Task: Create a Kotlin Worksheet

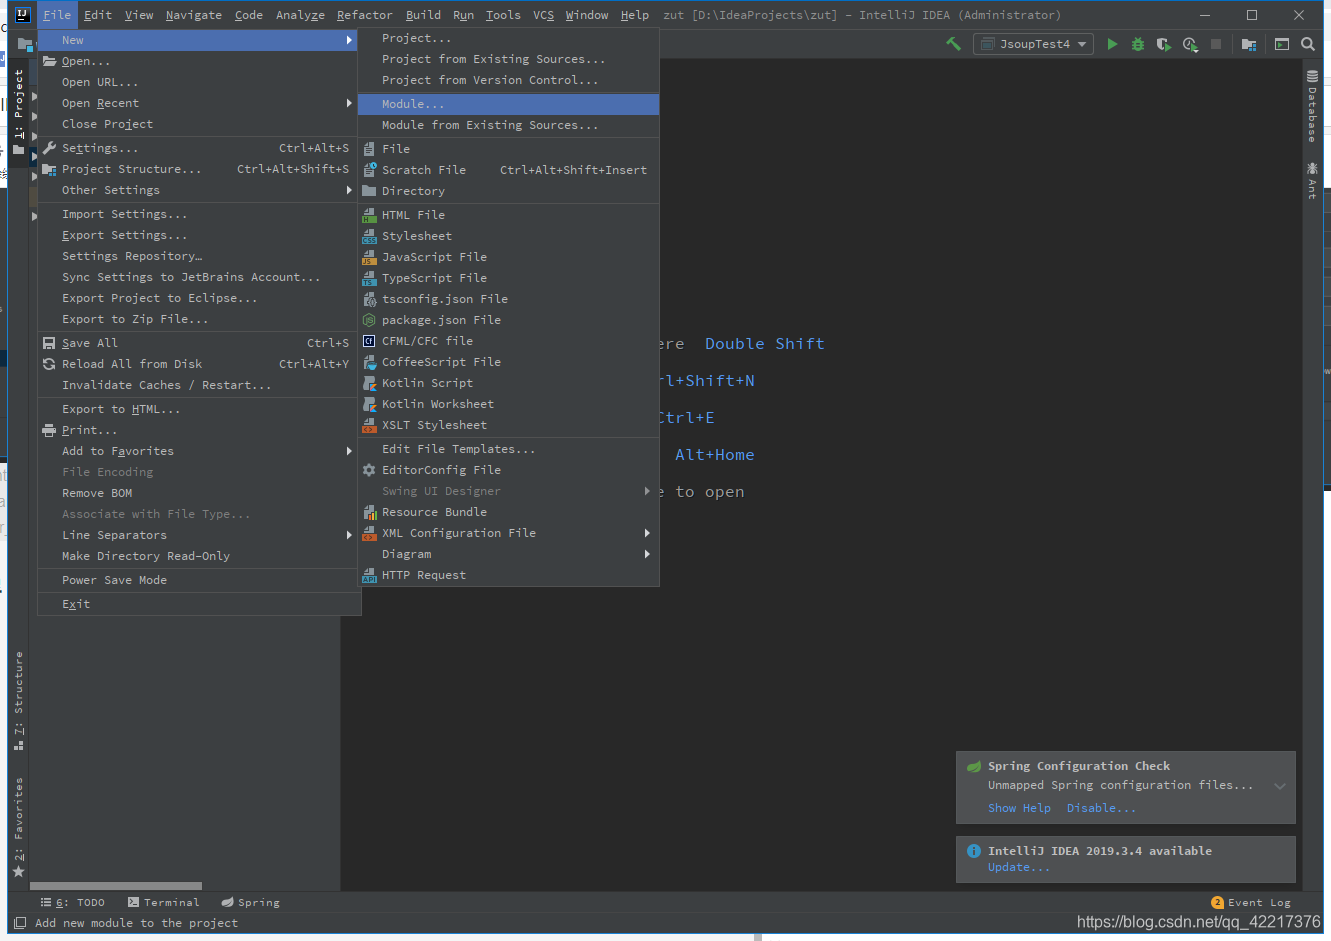Action: pos(509,404)
